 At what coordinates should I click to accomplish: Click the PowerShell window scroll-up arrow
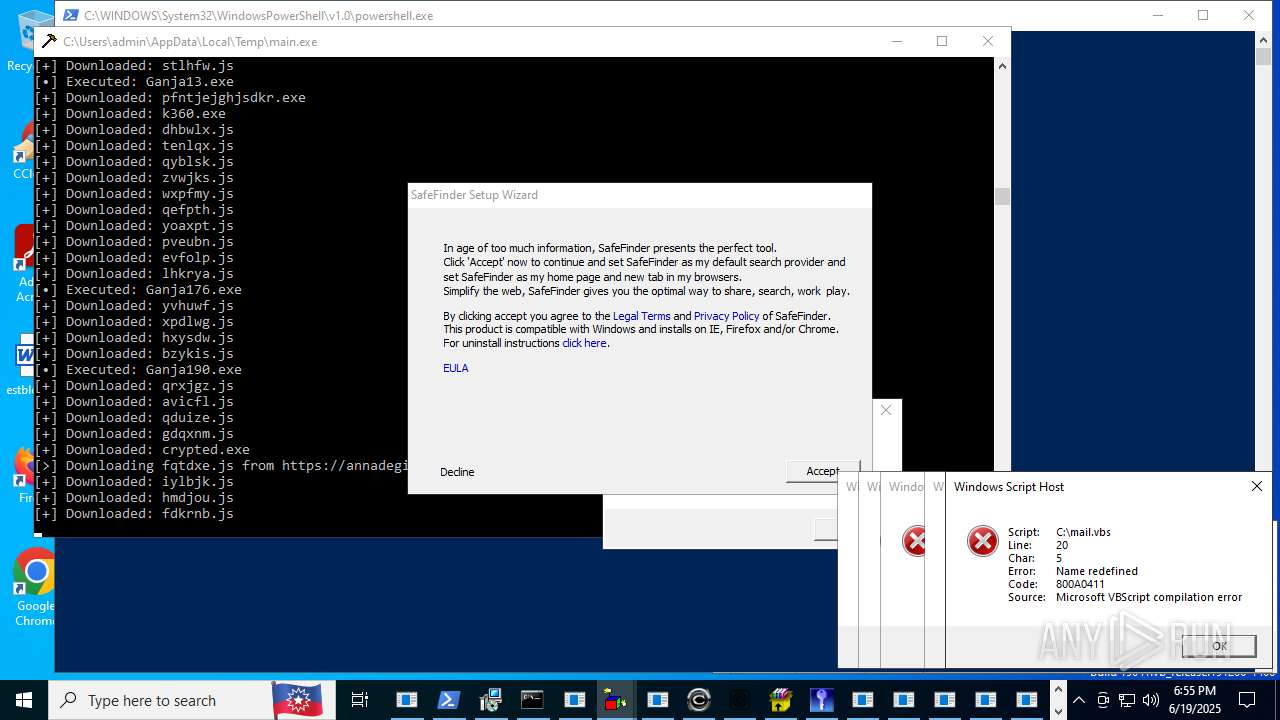pyautogui.click(x=1263, y=39)
